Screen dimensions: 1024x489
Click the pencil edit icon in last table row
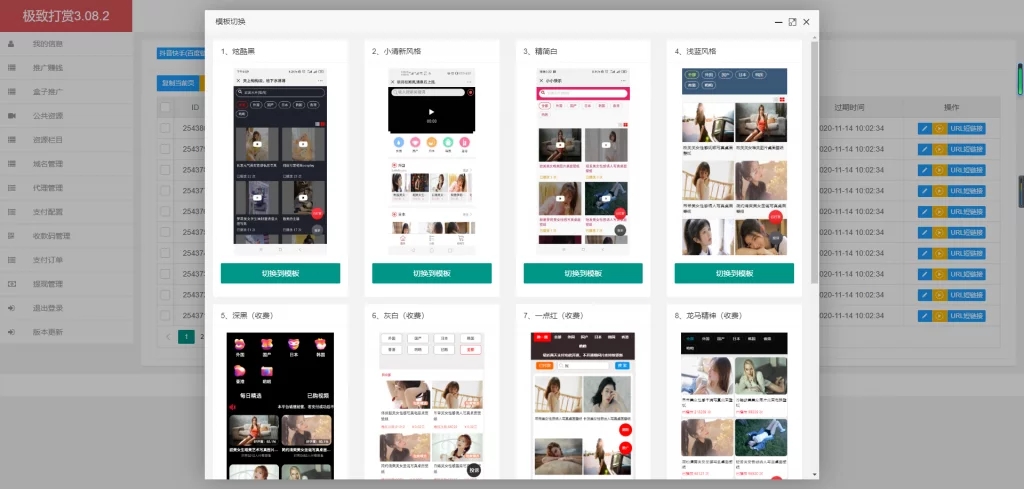924,316
